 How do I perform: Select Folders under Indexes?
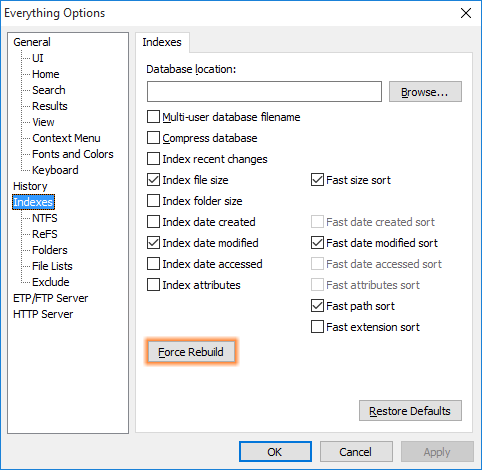point(50,250)
